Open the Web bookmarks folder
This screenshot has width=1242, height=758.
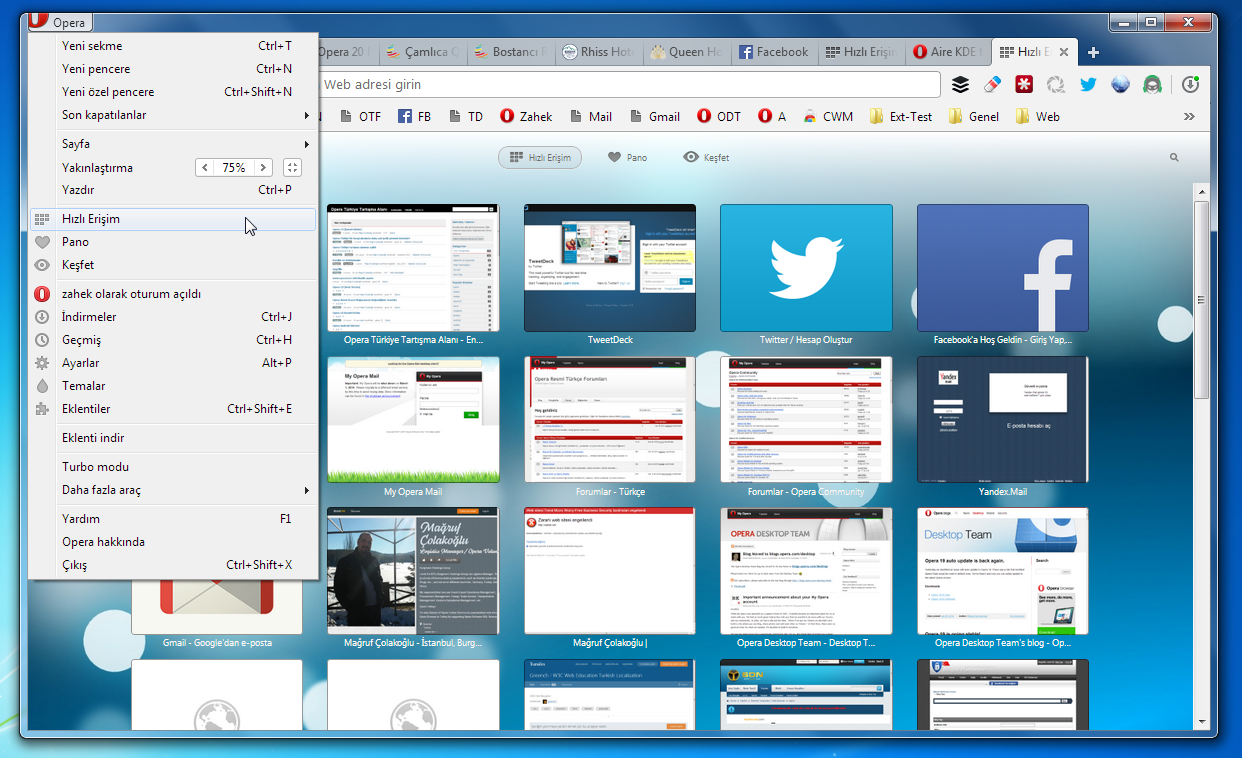pyautogui.click(x=1038, y=117)
